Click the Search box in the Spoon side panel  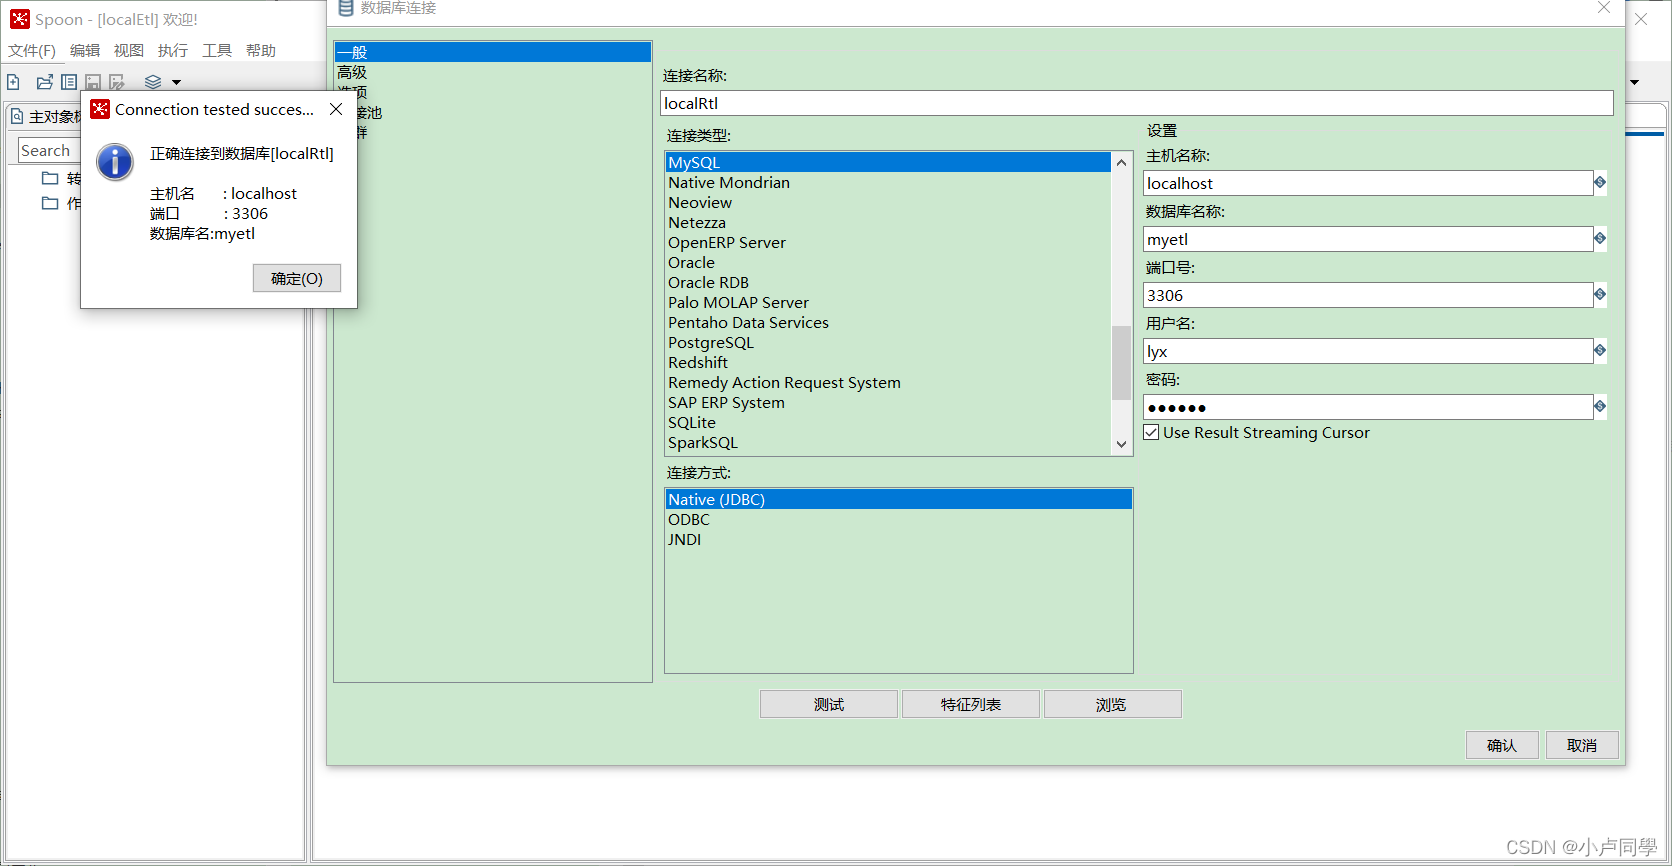click(48, 150)
